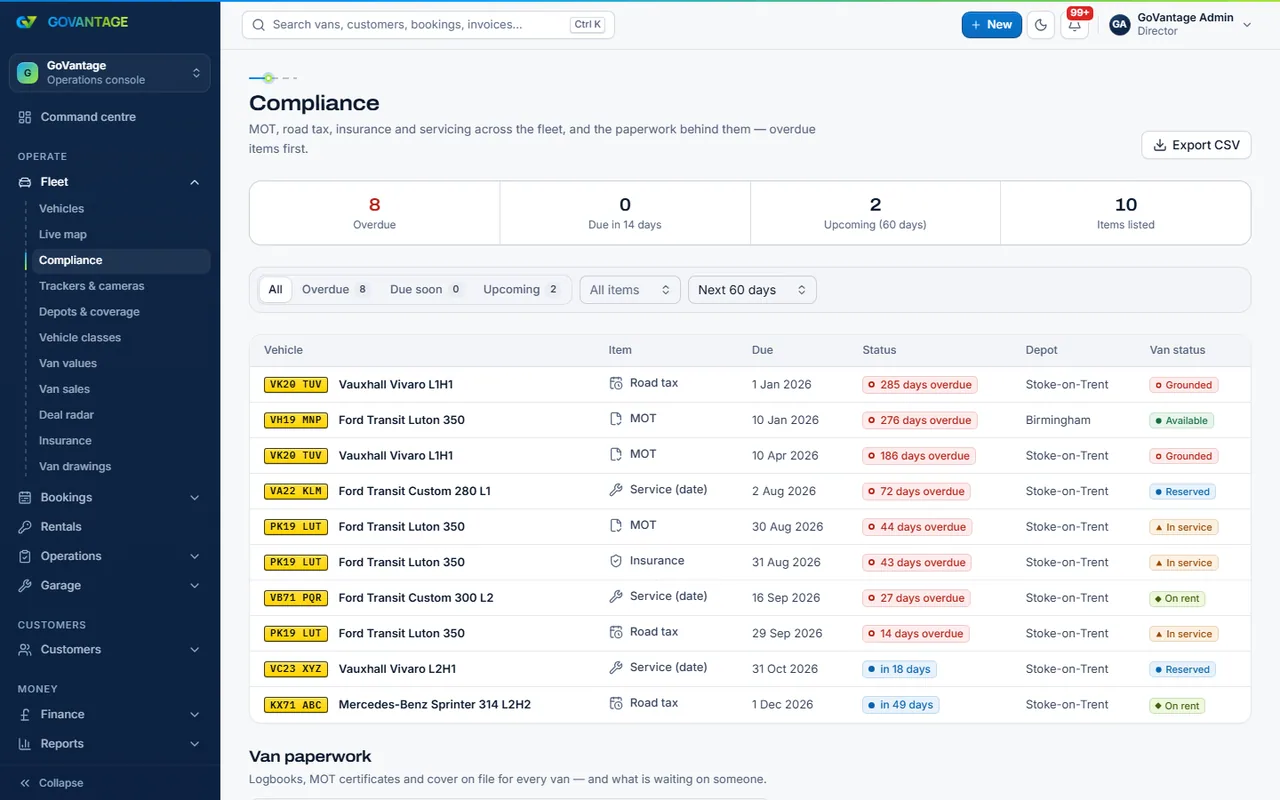Click the 0 Due in 14 days card
The image size is (1280, 800).
[625, 213]
